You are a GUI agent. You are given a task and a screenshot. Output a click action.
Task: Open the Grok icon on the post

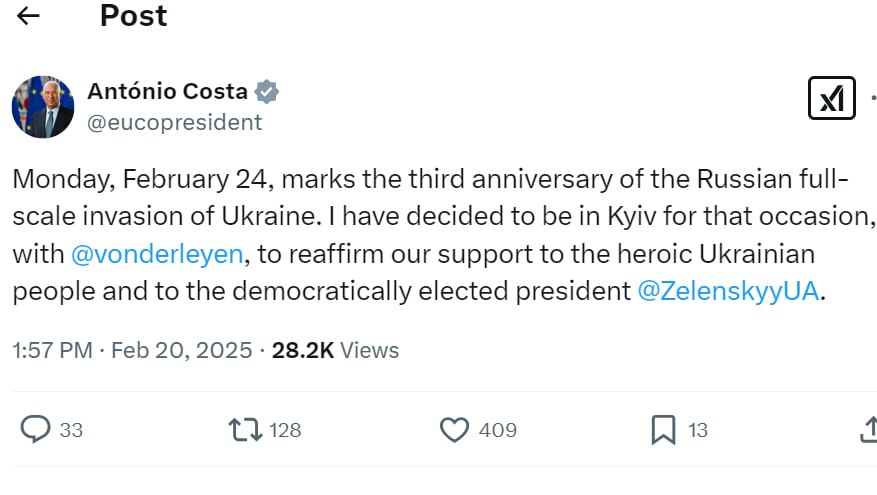tap(831, 99)
